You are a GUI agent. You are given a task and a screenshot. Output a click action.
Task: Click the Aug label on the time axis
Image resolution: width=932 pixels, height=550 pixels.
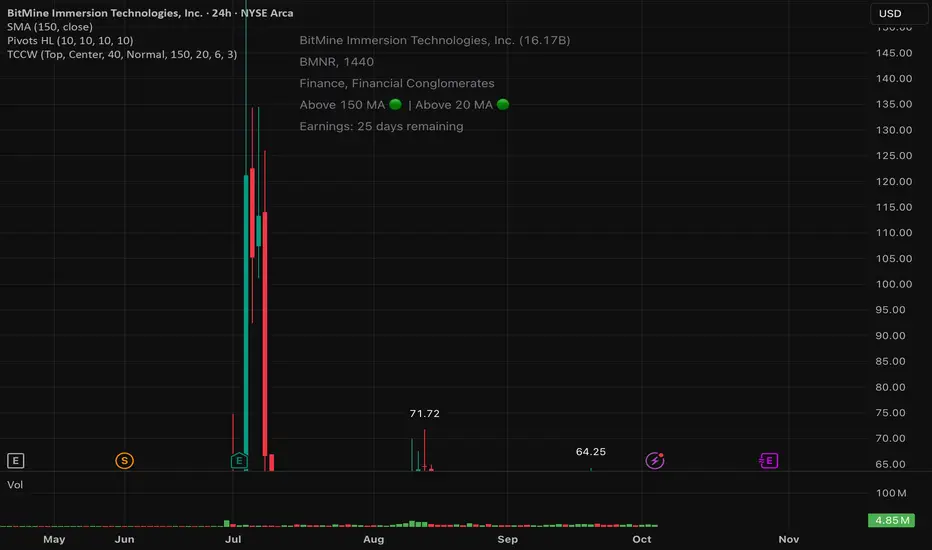point(374,539)
